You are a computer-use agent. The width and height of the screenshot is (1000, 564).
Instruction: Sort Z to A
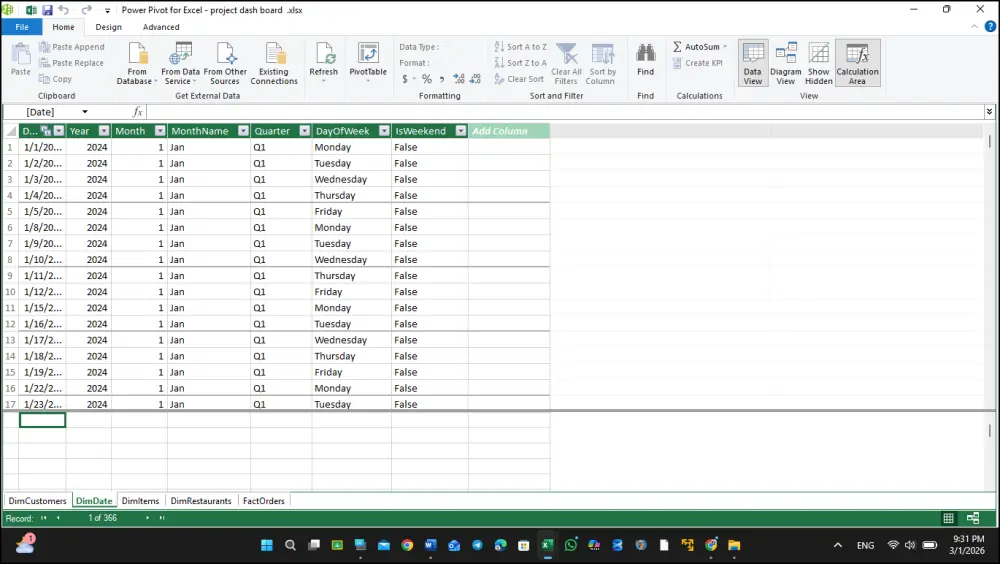520,63
